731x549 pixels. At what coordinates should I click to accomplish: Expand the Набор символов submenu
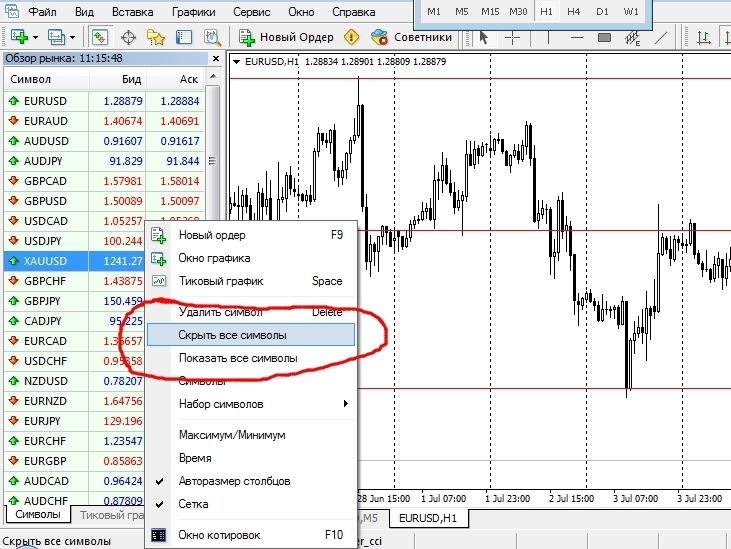point(252,404)
